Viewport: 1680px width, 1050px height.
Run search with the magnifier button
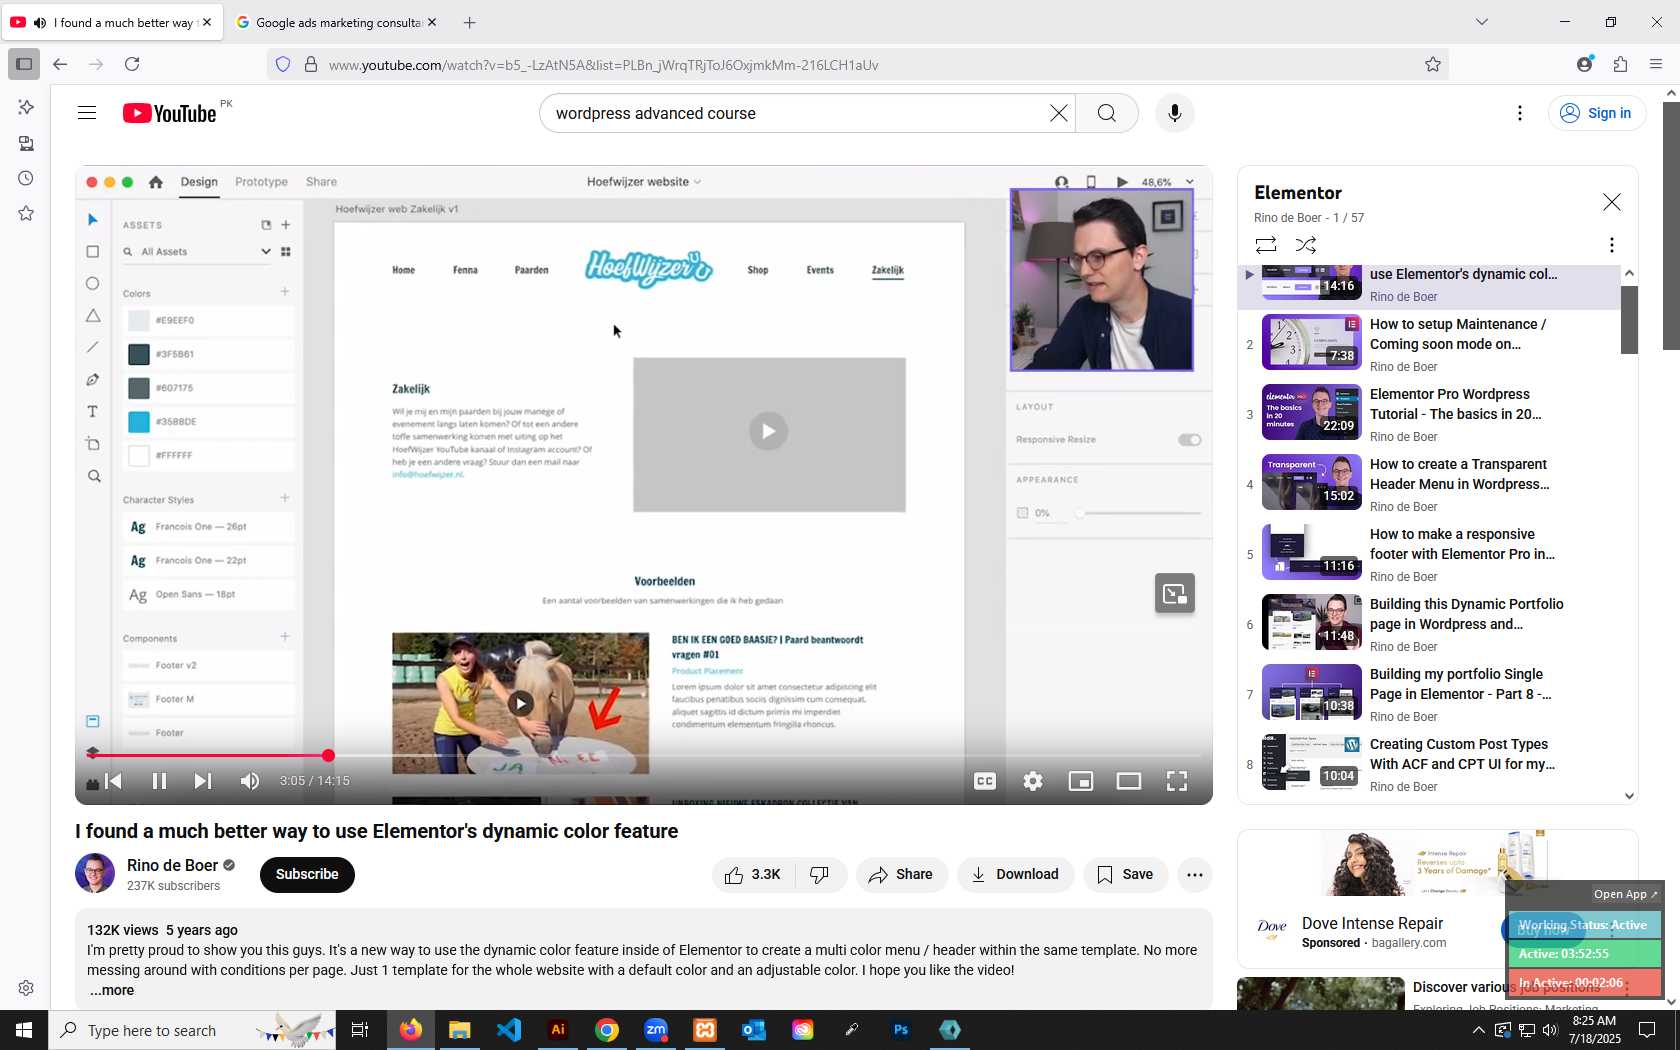tap(1106, 113)
